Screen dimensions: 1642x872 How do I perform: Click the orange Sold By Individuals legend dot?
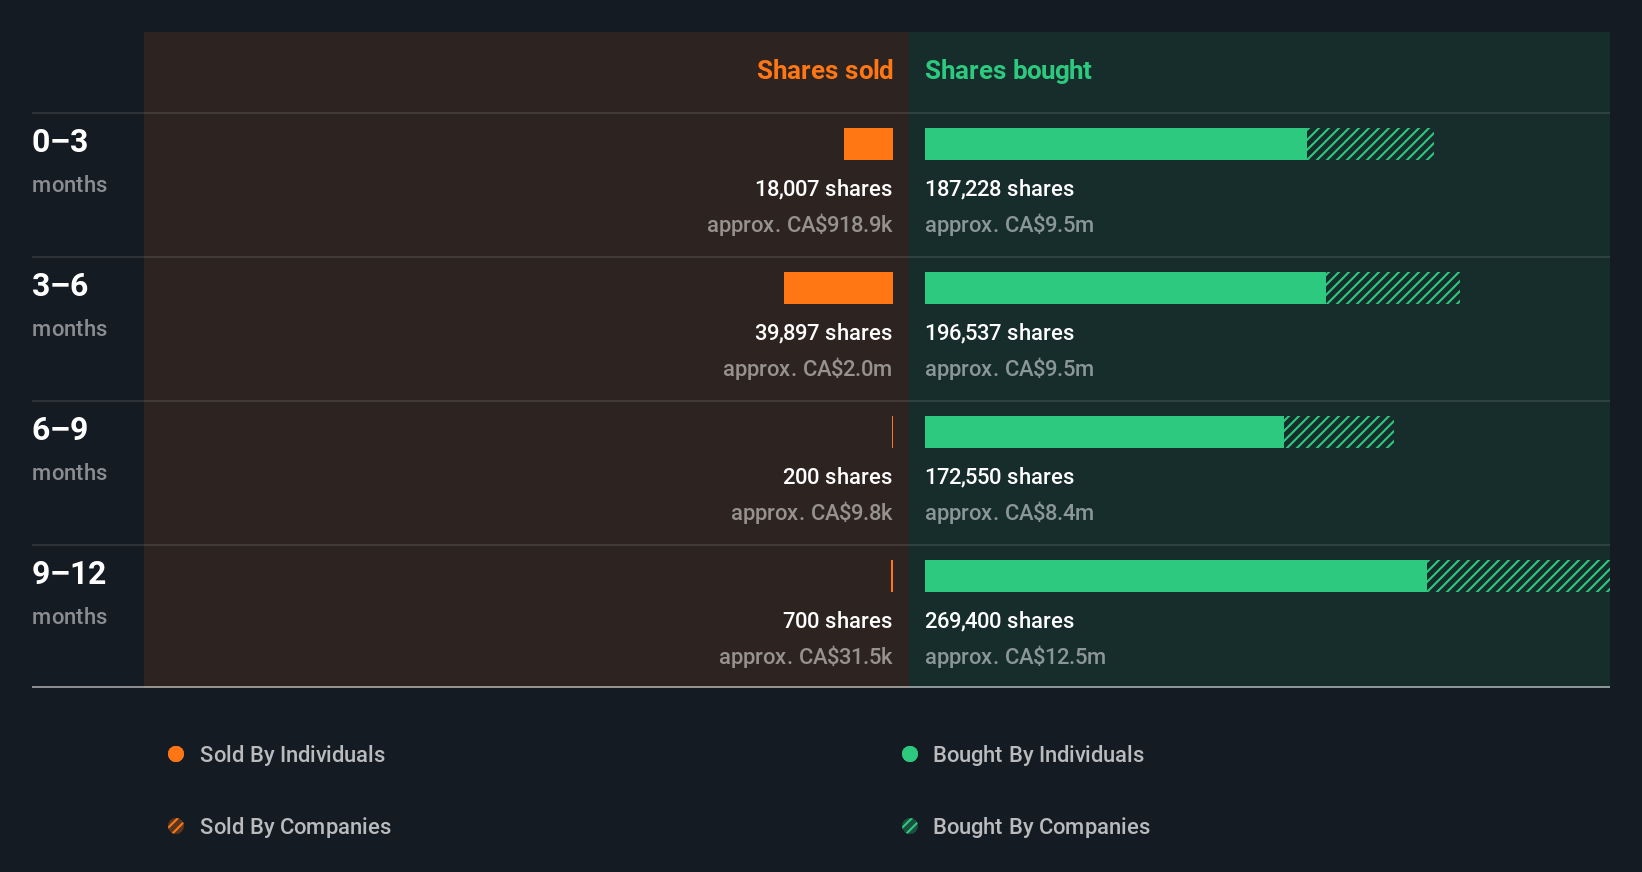click(x=176, y=754)
